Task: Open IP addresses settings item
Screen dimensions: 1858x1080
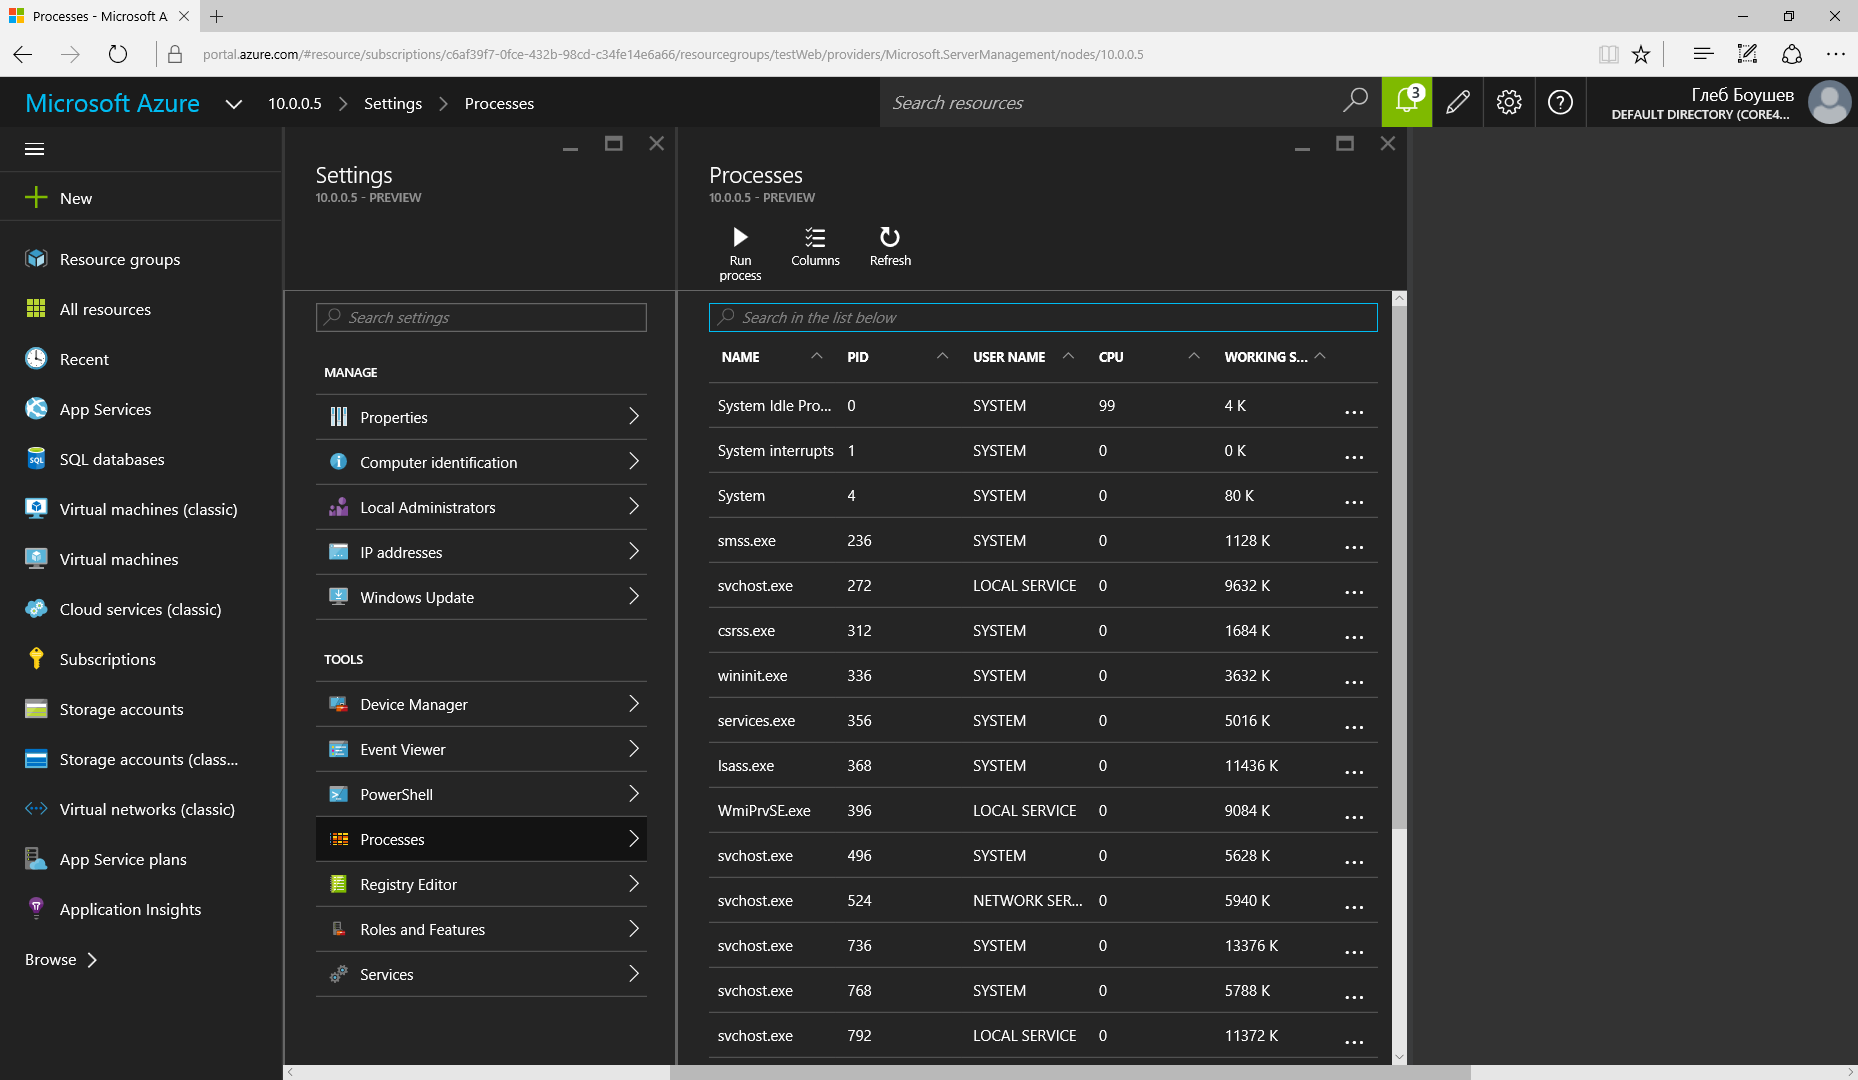Action: point(481,552)
